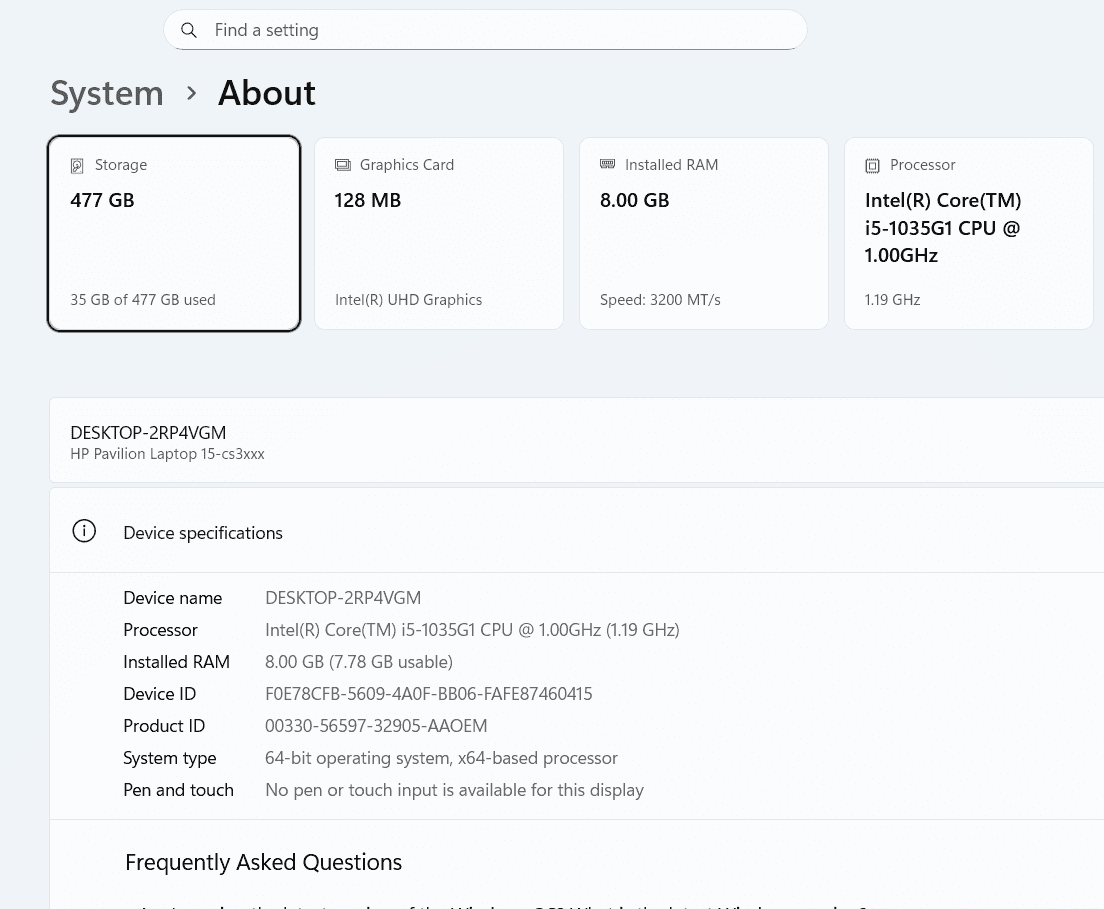Click the Product ID value 00330-56597-32905-AAOEM
Screen dimensions: 1104x909
pos(376,726)
